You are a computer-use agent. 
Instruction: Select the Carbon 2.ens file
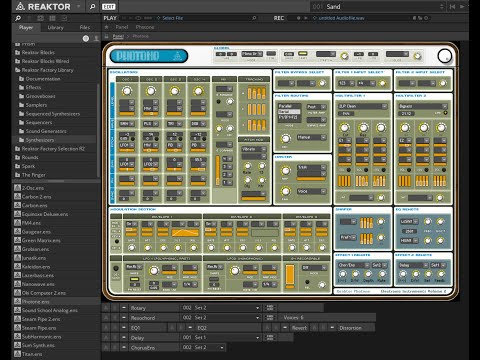[36, 197]
